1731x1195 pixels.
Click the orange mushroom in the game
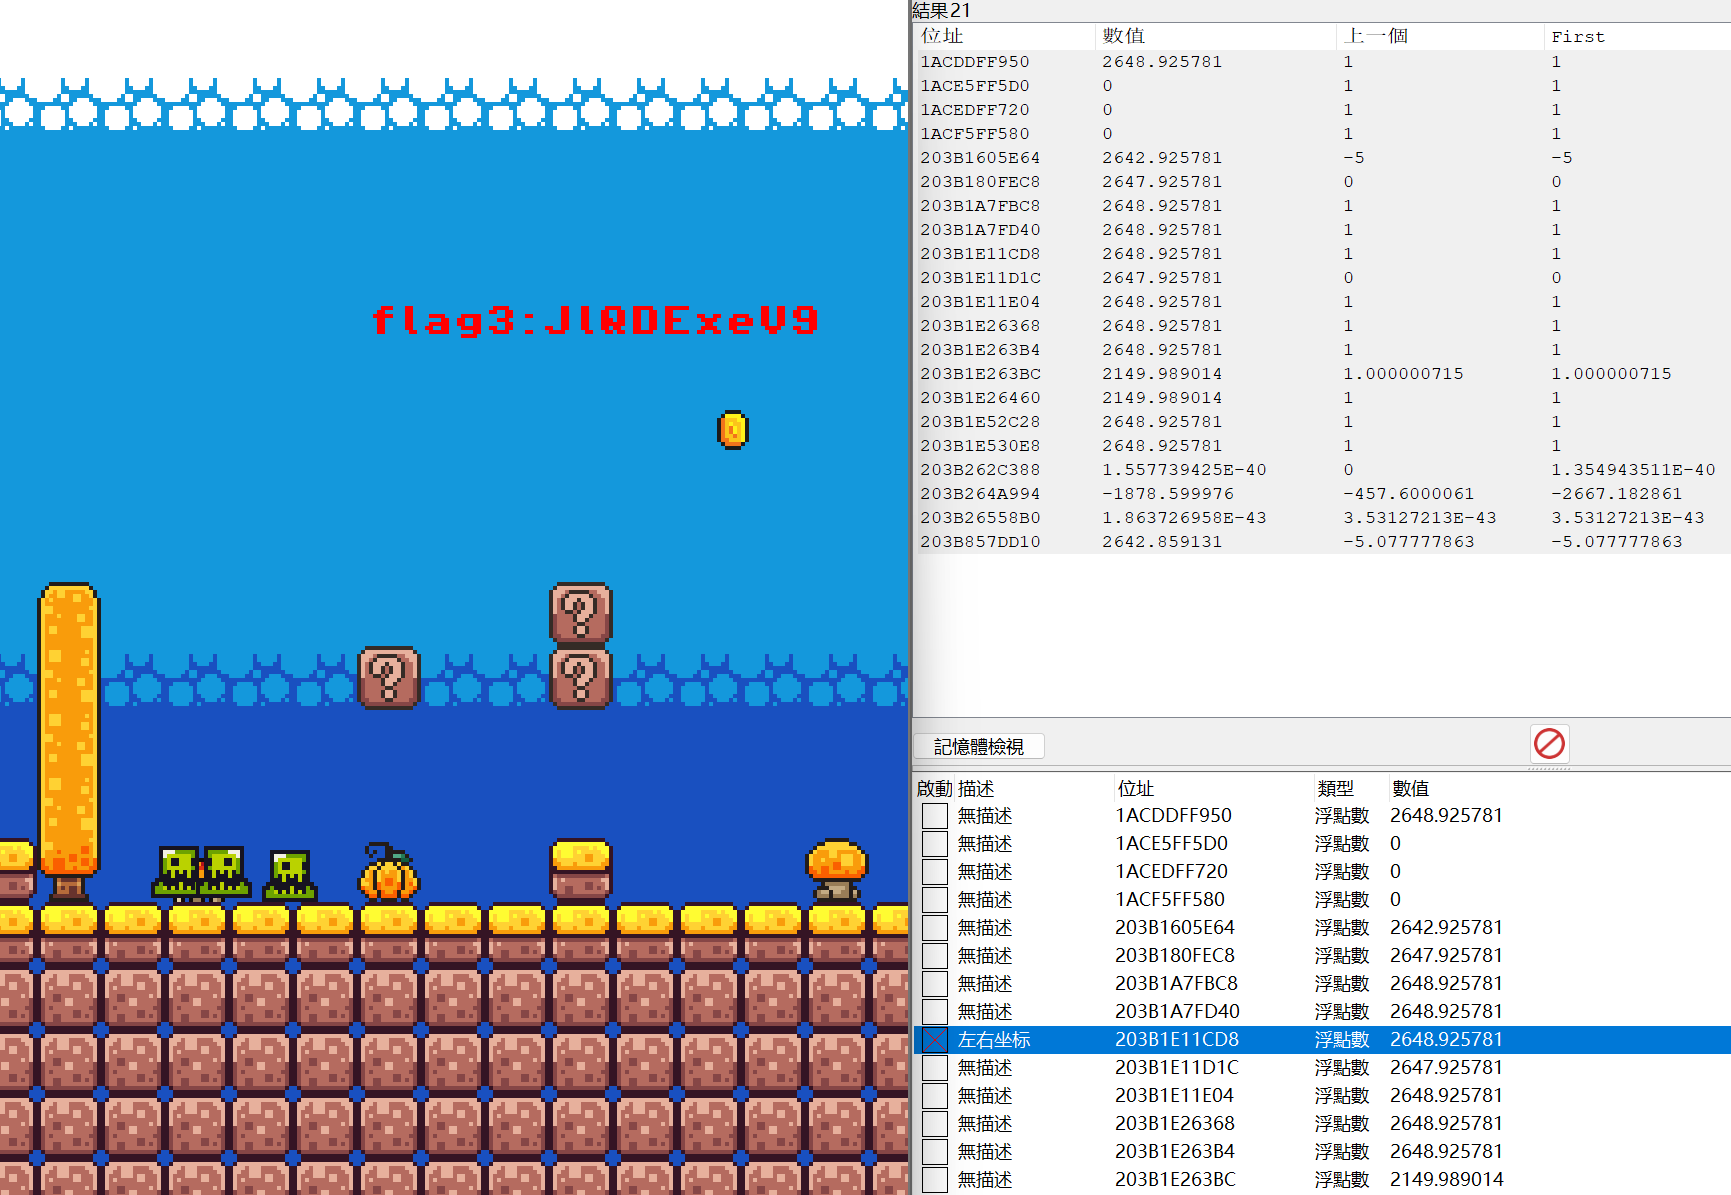tap(837, 870)
